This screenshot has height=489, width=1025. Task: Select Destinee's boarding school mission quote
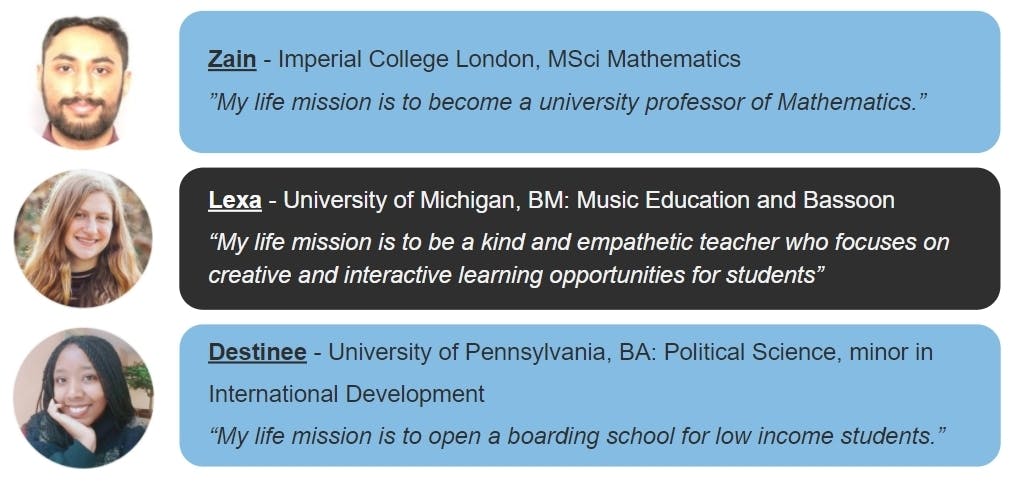click(x=576, y=436)
